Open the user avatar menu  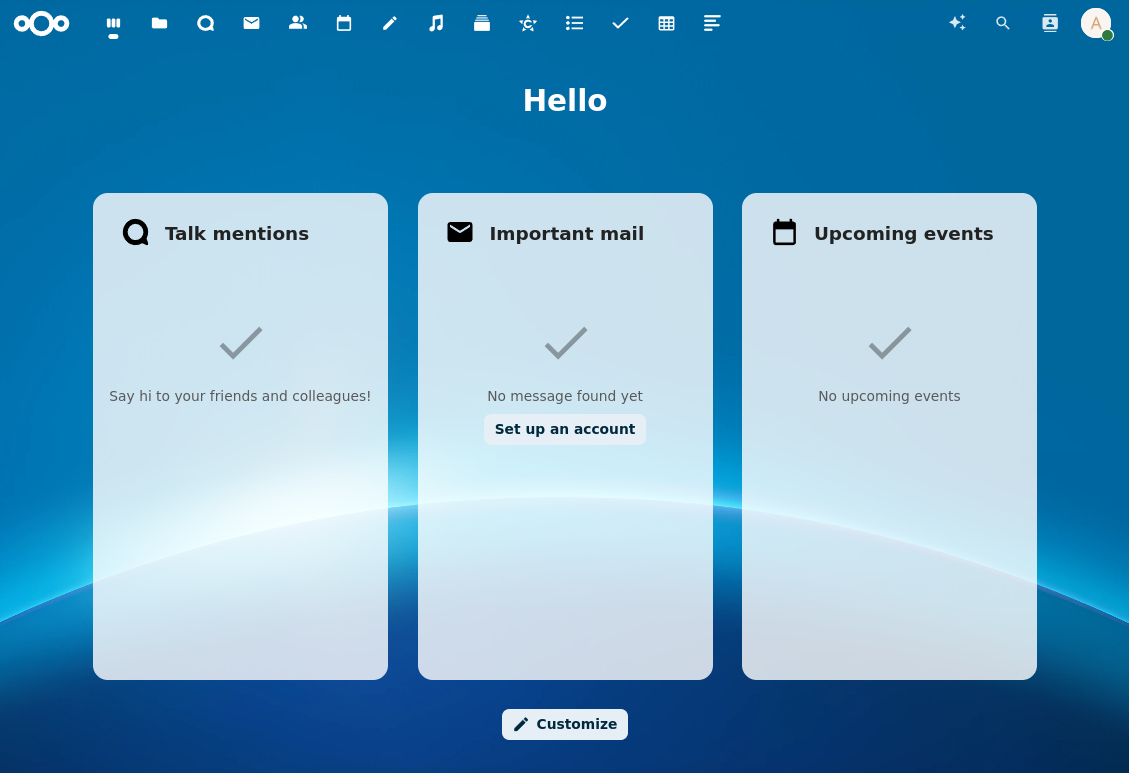click(x=1096, y=23)
